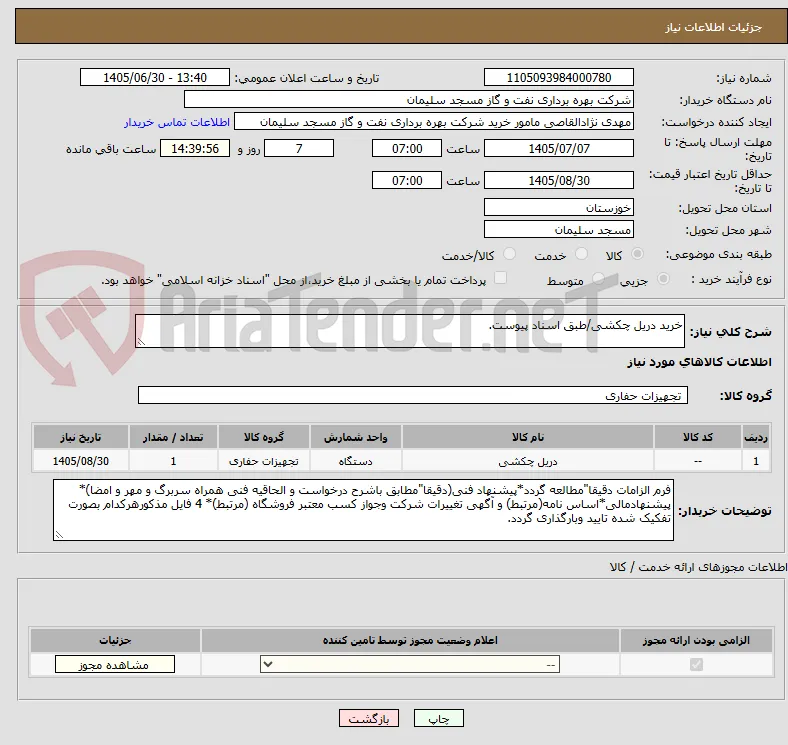
Task: Click the الزامی بودن ارائه مجوز column header
Action: [x=696, y=640]
